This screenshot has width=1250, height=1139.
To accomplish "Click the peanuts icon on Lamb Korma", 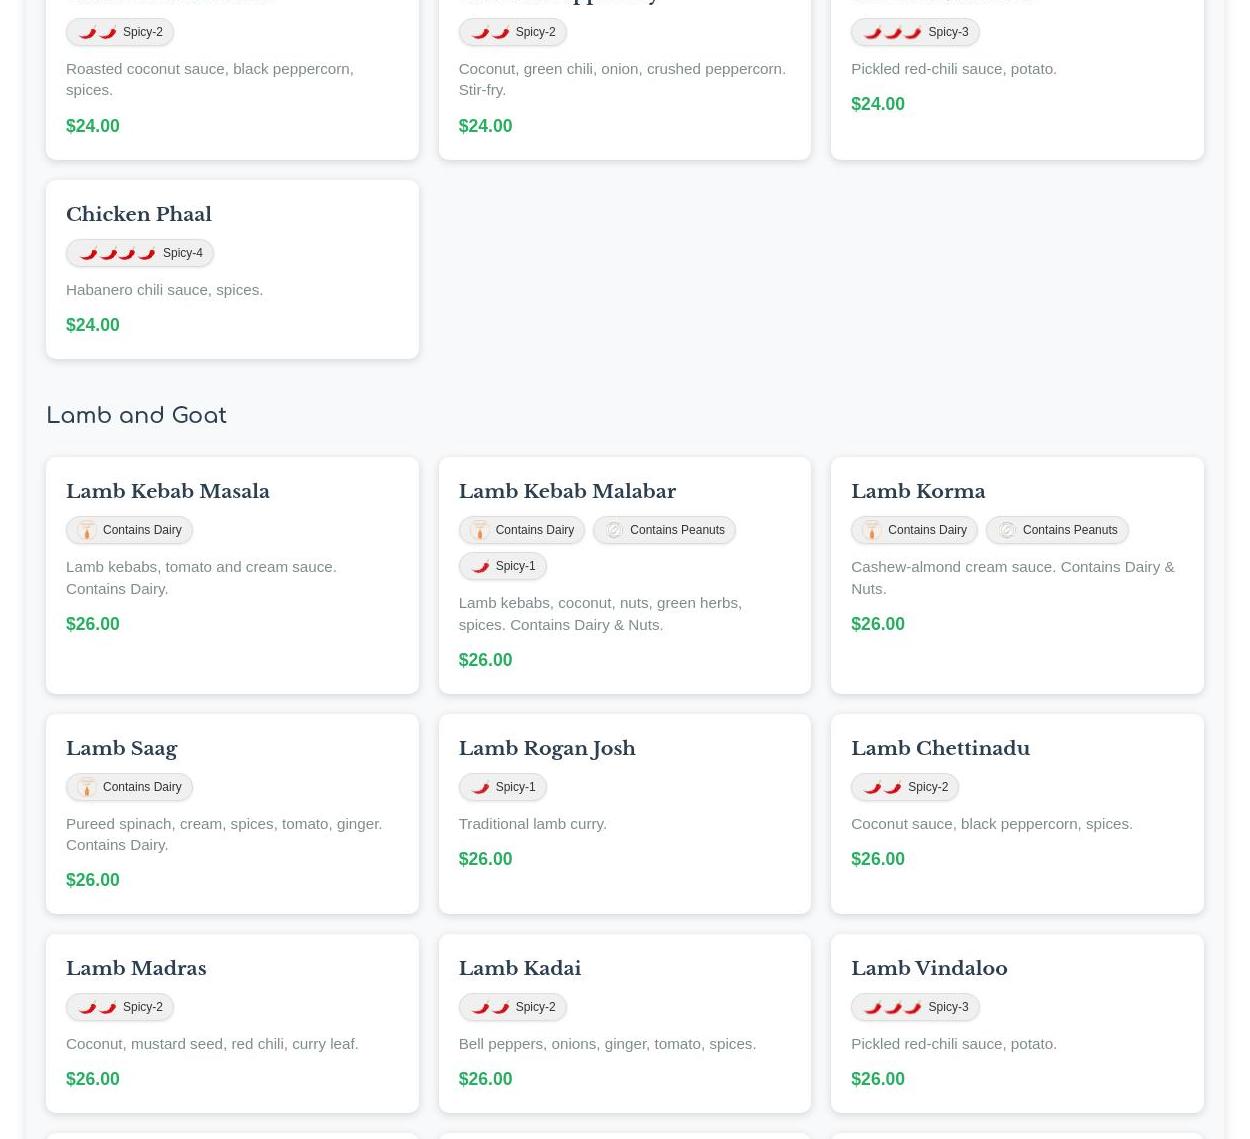I will tap(1007, 530).
